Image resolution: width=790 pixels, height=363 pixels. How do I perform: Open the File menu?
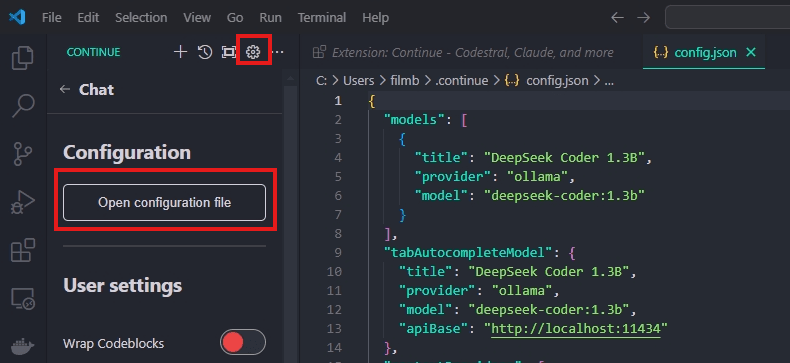[x=52, y=18]
